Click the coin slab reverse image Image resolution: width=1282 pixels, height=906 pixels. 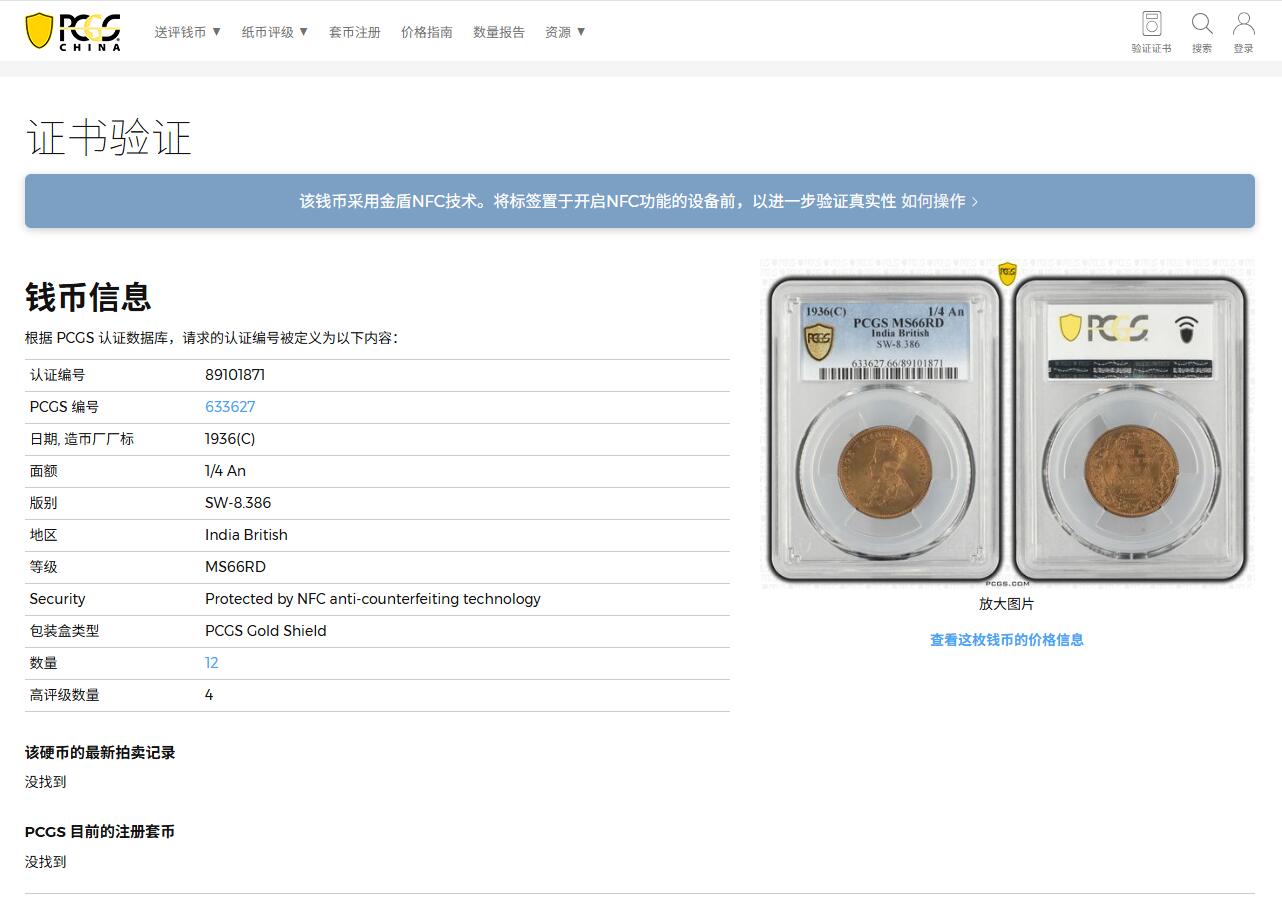pyautogui.click(x=1130, y=427)
